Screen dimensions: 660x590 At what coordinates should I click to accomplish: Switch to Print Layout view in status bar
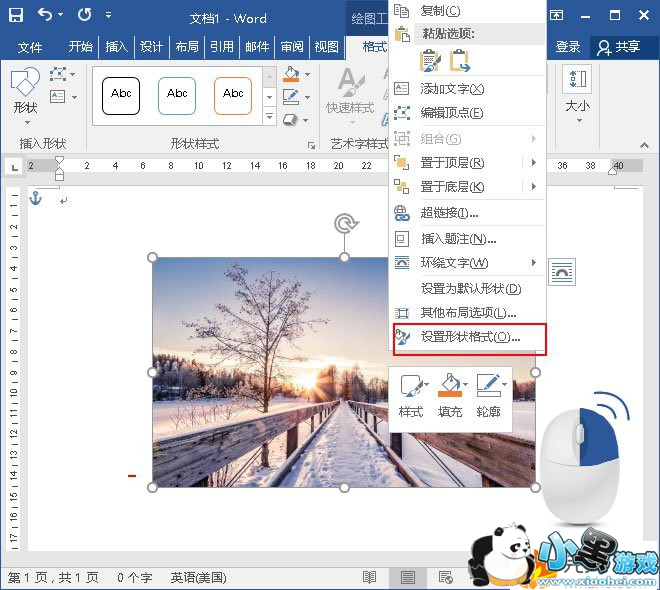click(407, 578)
